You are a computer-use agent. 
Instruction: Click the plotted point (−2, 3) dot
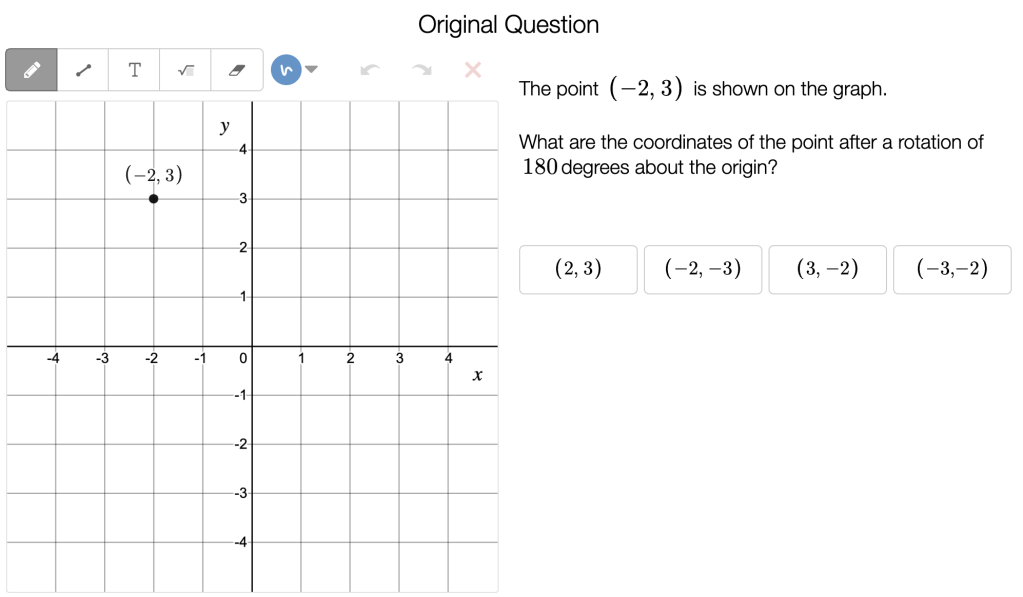[153, 199]
